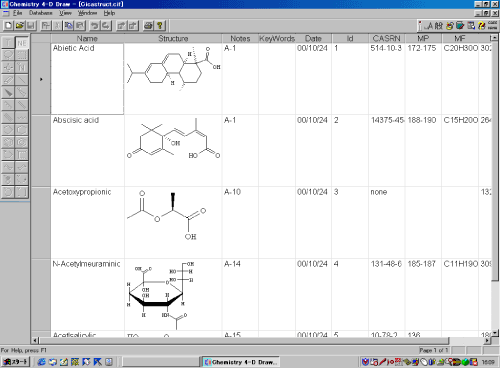The height and width of the screenshot is (368, 500).
Task: Select the lasso selection tool
Action: 8,55
